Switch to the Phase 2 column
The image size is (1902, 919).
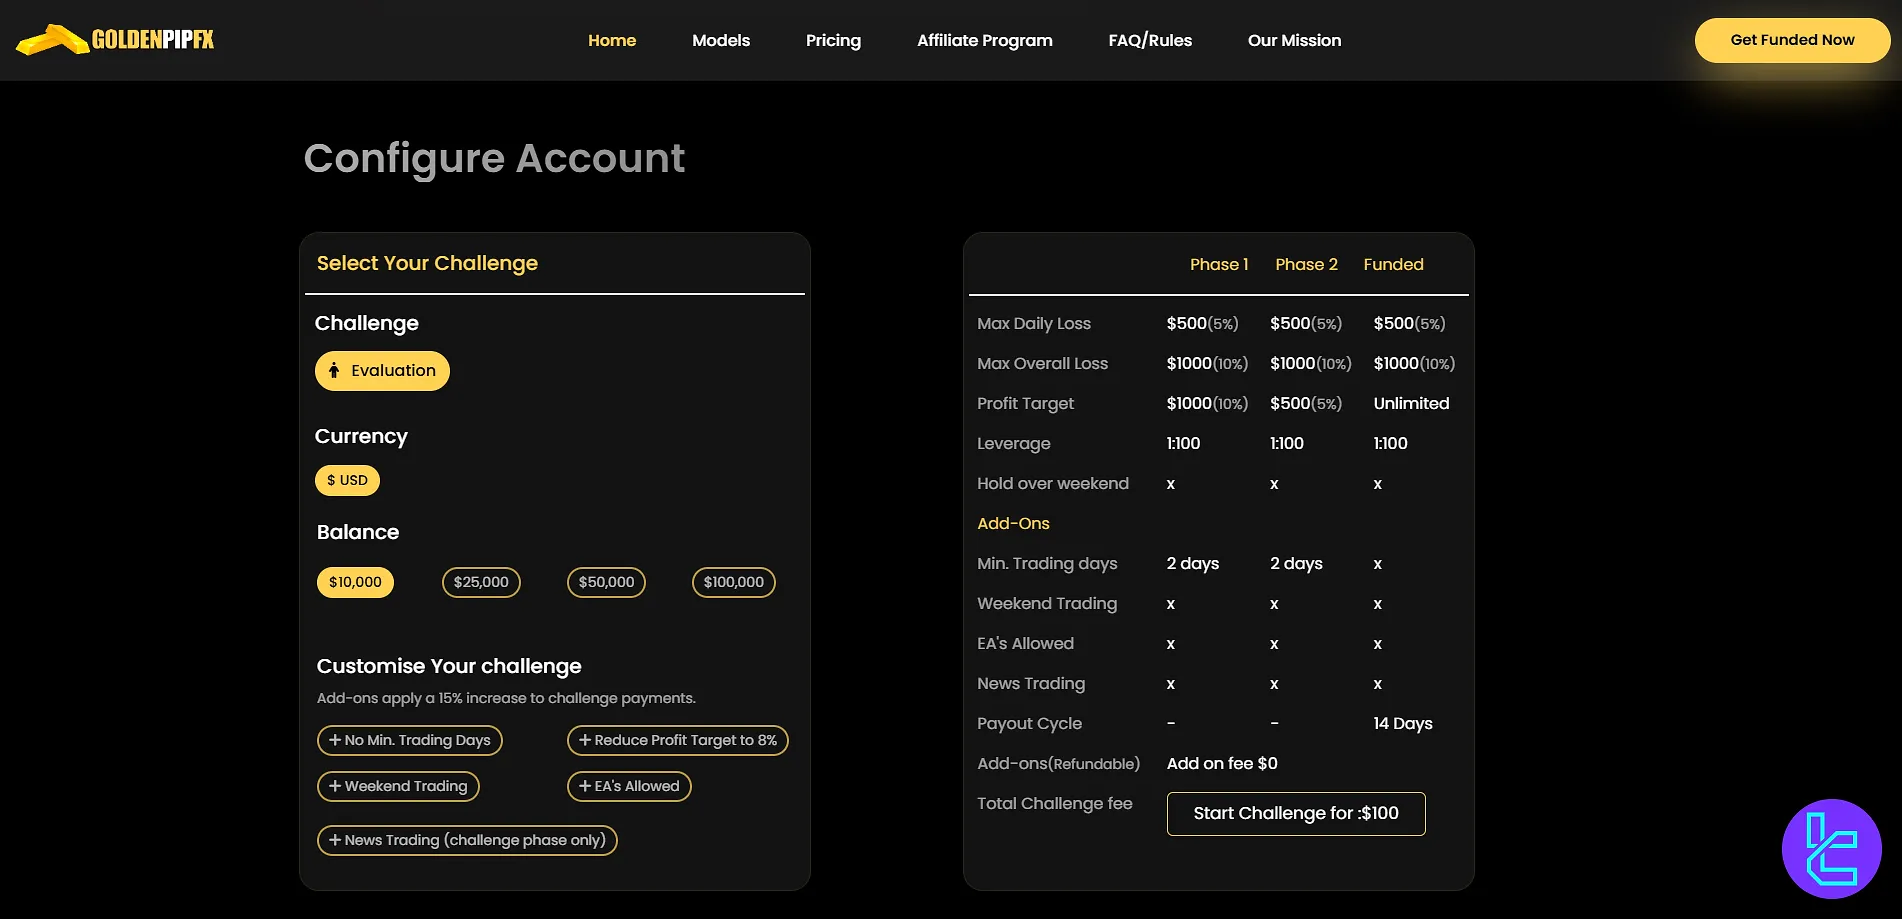(x=1306, y=264)
